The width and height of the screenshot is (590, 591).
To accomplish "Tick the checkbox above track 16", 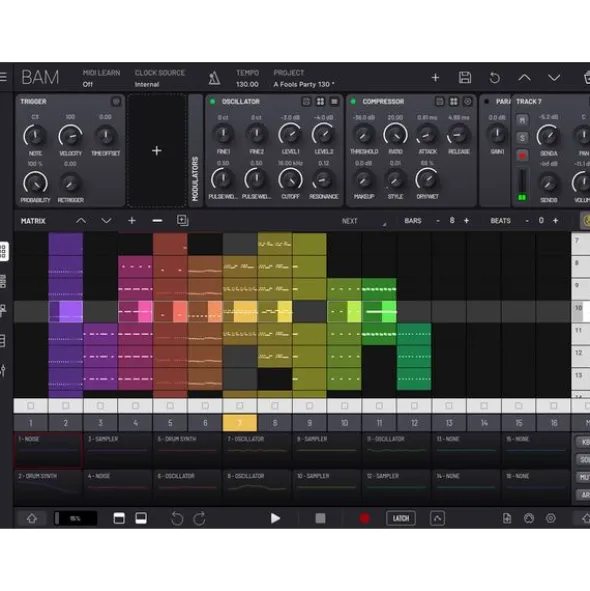I will click(x=553, y=406).
